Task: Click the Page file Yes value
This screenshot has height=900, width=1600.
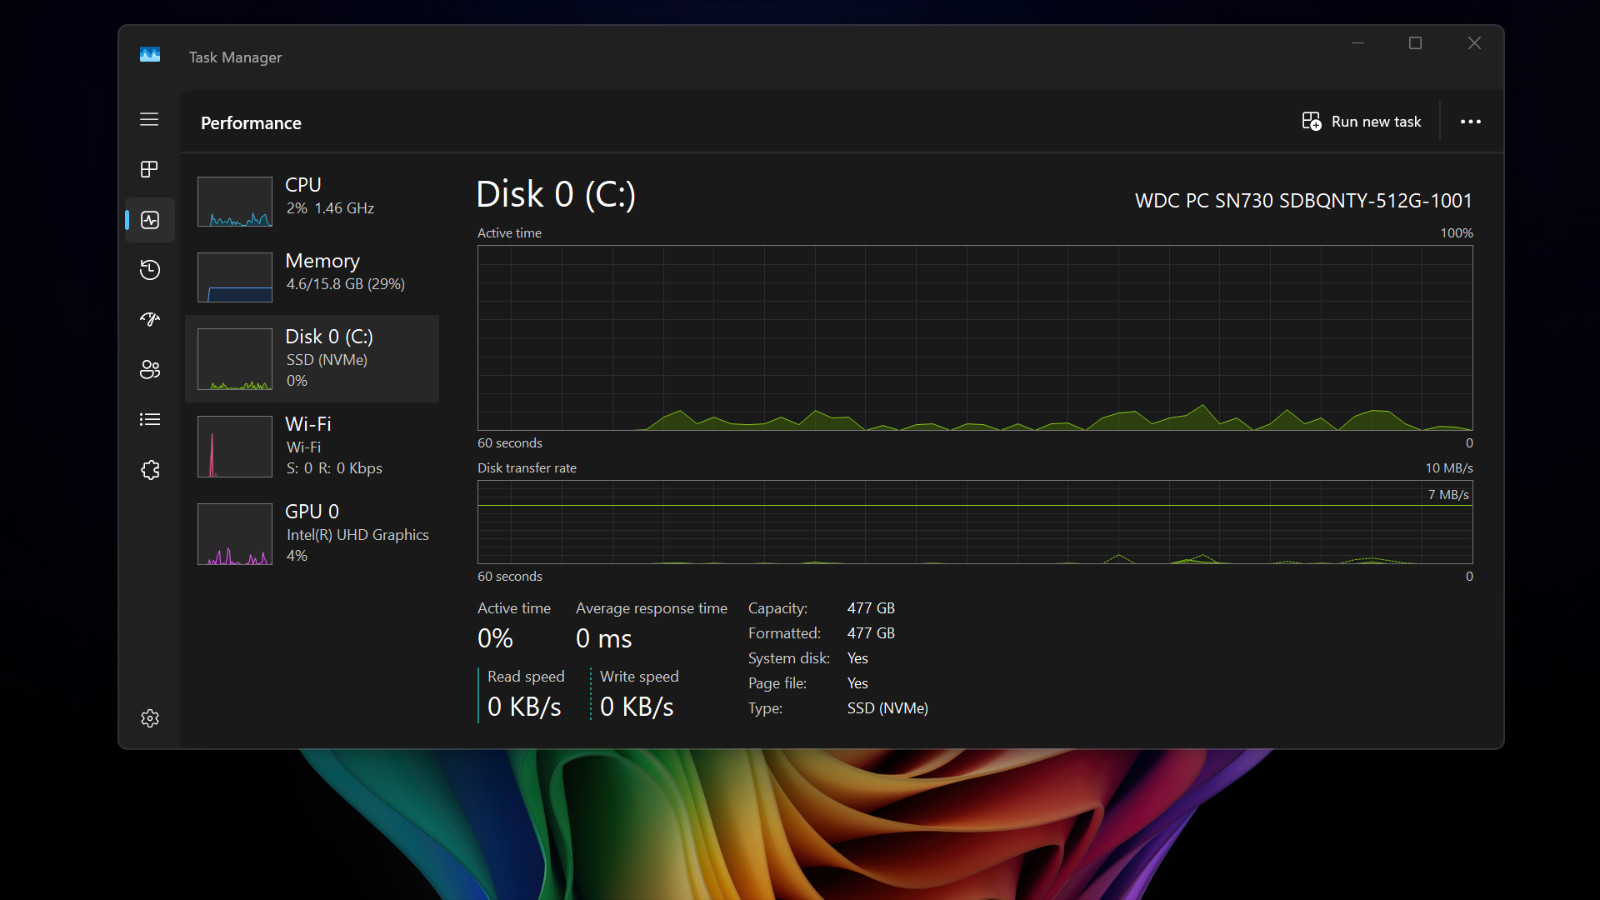Action: [x=858, y=683]
